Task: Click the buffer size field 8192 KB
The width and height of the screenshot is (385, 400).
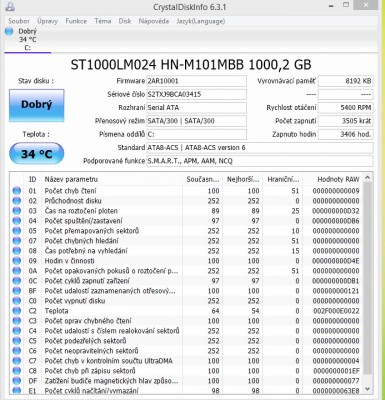Action: tap(346, 81)
